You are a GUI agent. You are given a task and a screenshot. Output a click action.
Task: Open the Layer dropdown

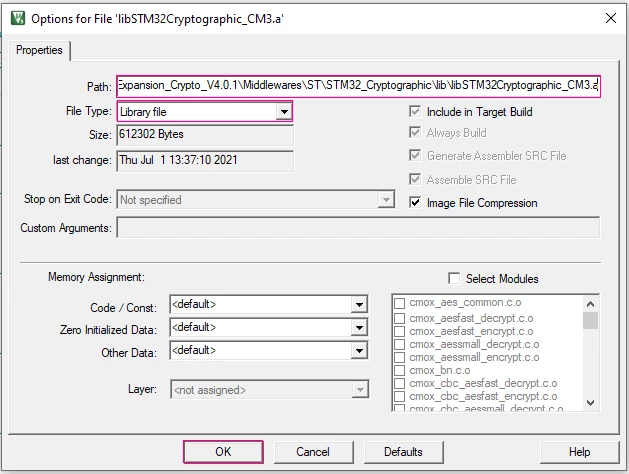360,389
